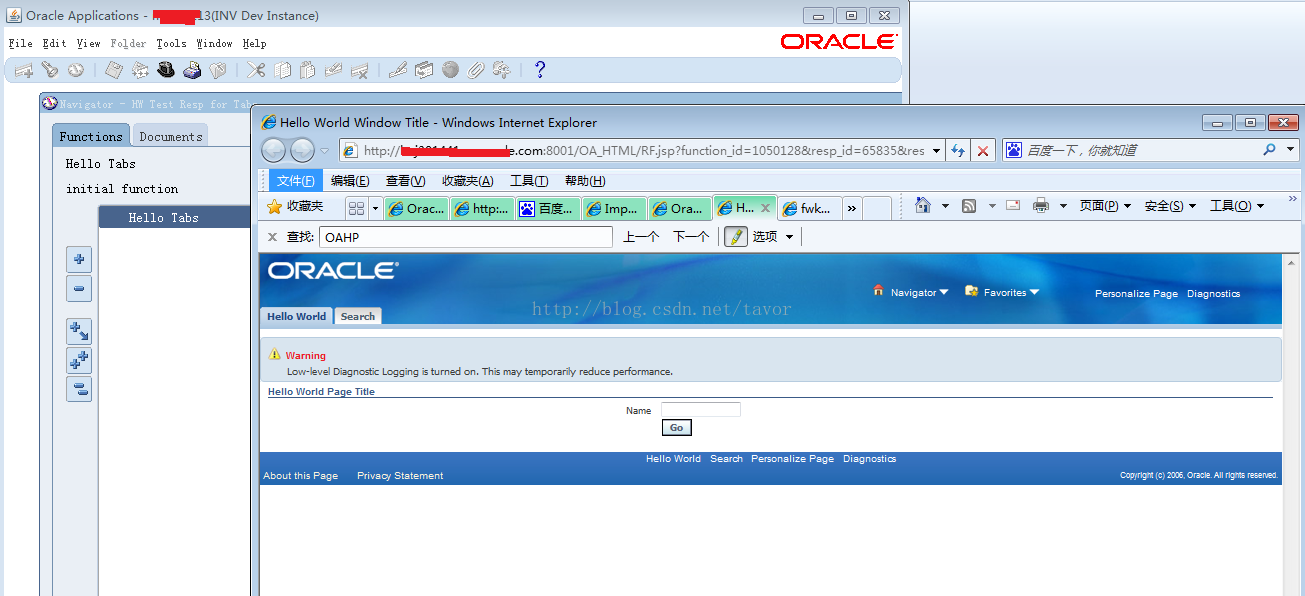Viewport: 1305px width, 596px height.
Task: Open File menu in Oracle Applications
Action: tap(20, 43)
